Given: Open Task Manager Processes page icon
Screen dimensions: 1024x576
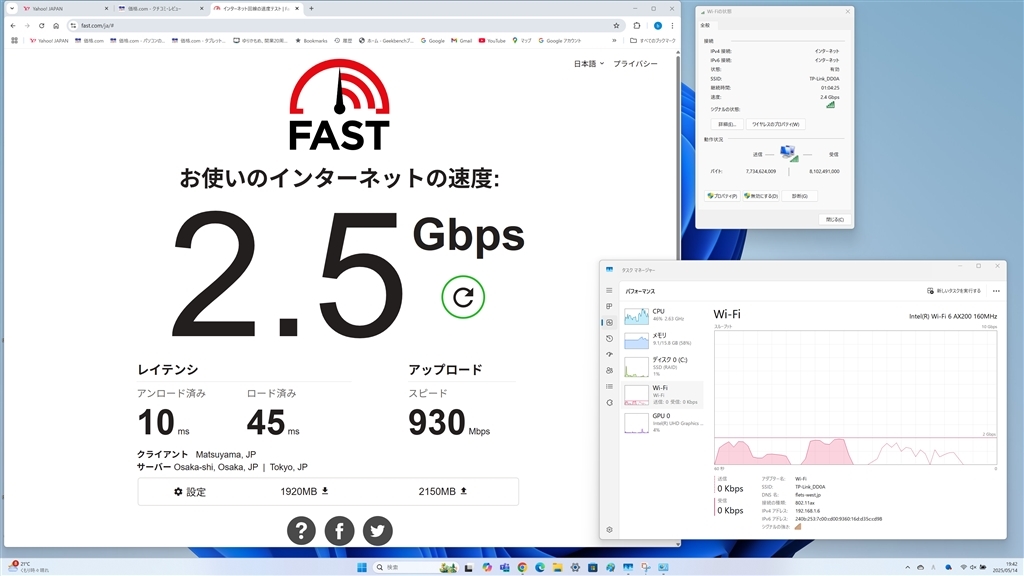Looking at the screenshot, I should [x=609, y=306].
